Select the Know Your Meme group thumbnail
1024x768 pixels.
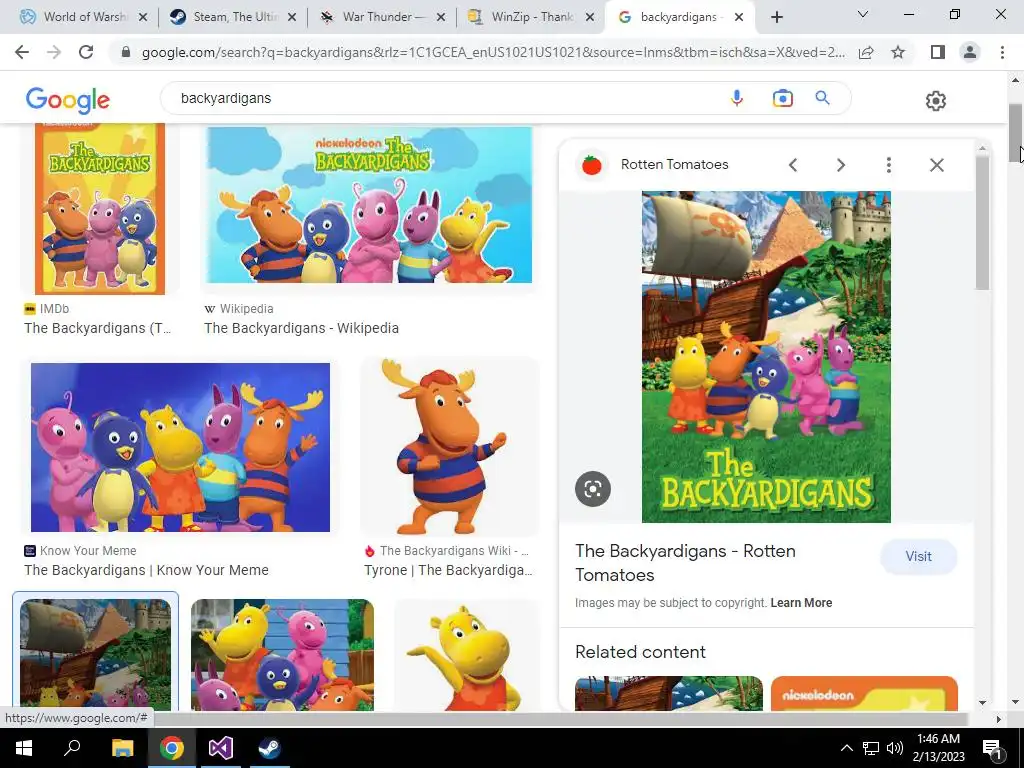[180, 447]
